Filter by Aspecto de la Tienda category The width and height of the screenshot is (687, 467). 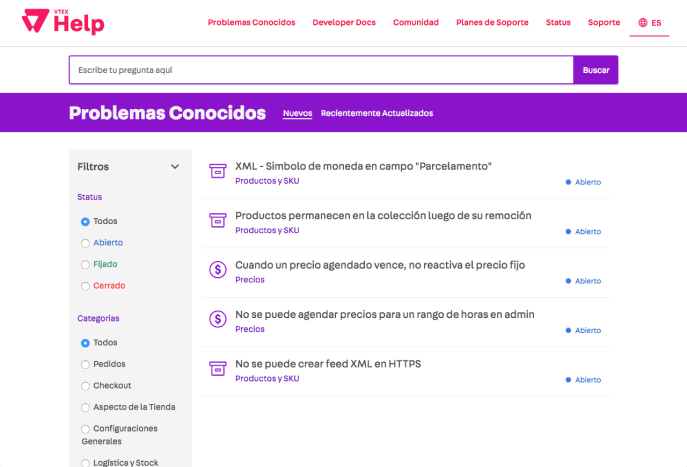(85, 407)
